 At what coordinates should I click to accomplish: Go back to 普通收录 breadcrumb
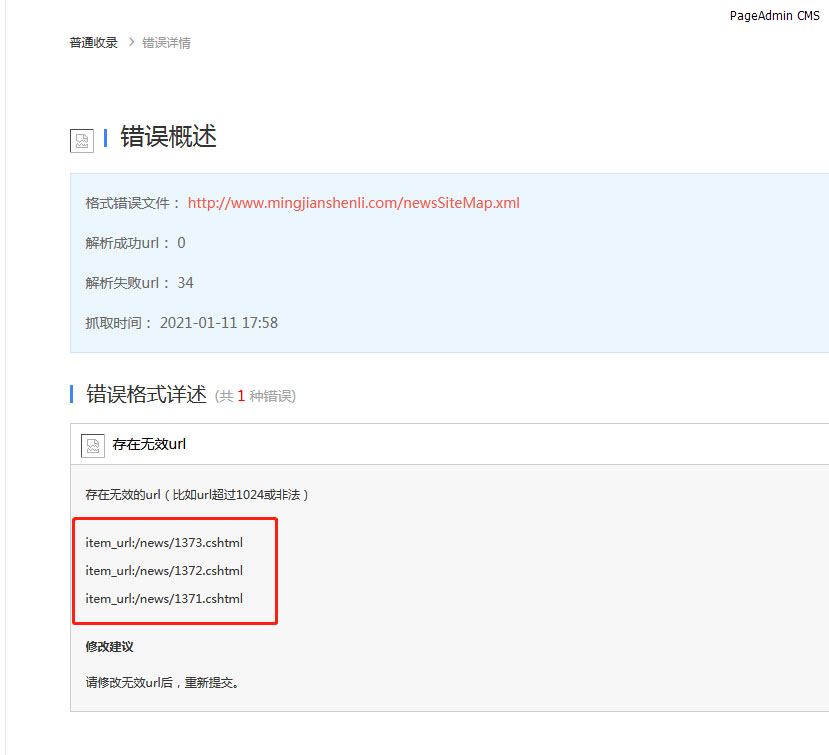[x=94, y=43]
